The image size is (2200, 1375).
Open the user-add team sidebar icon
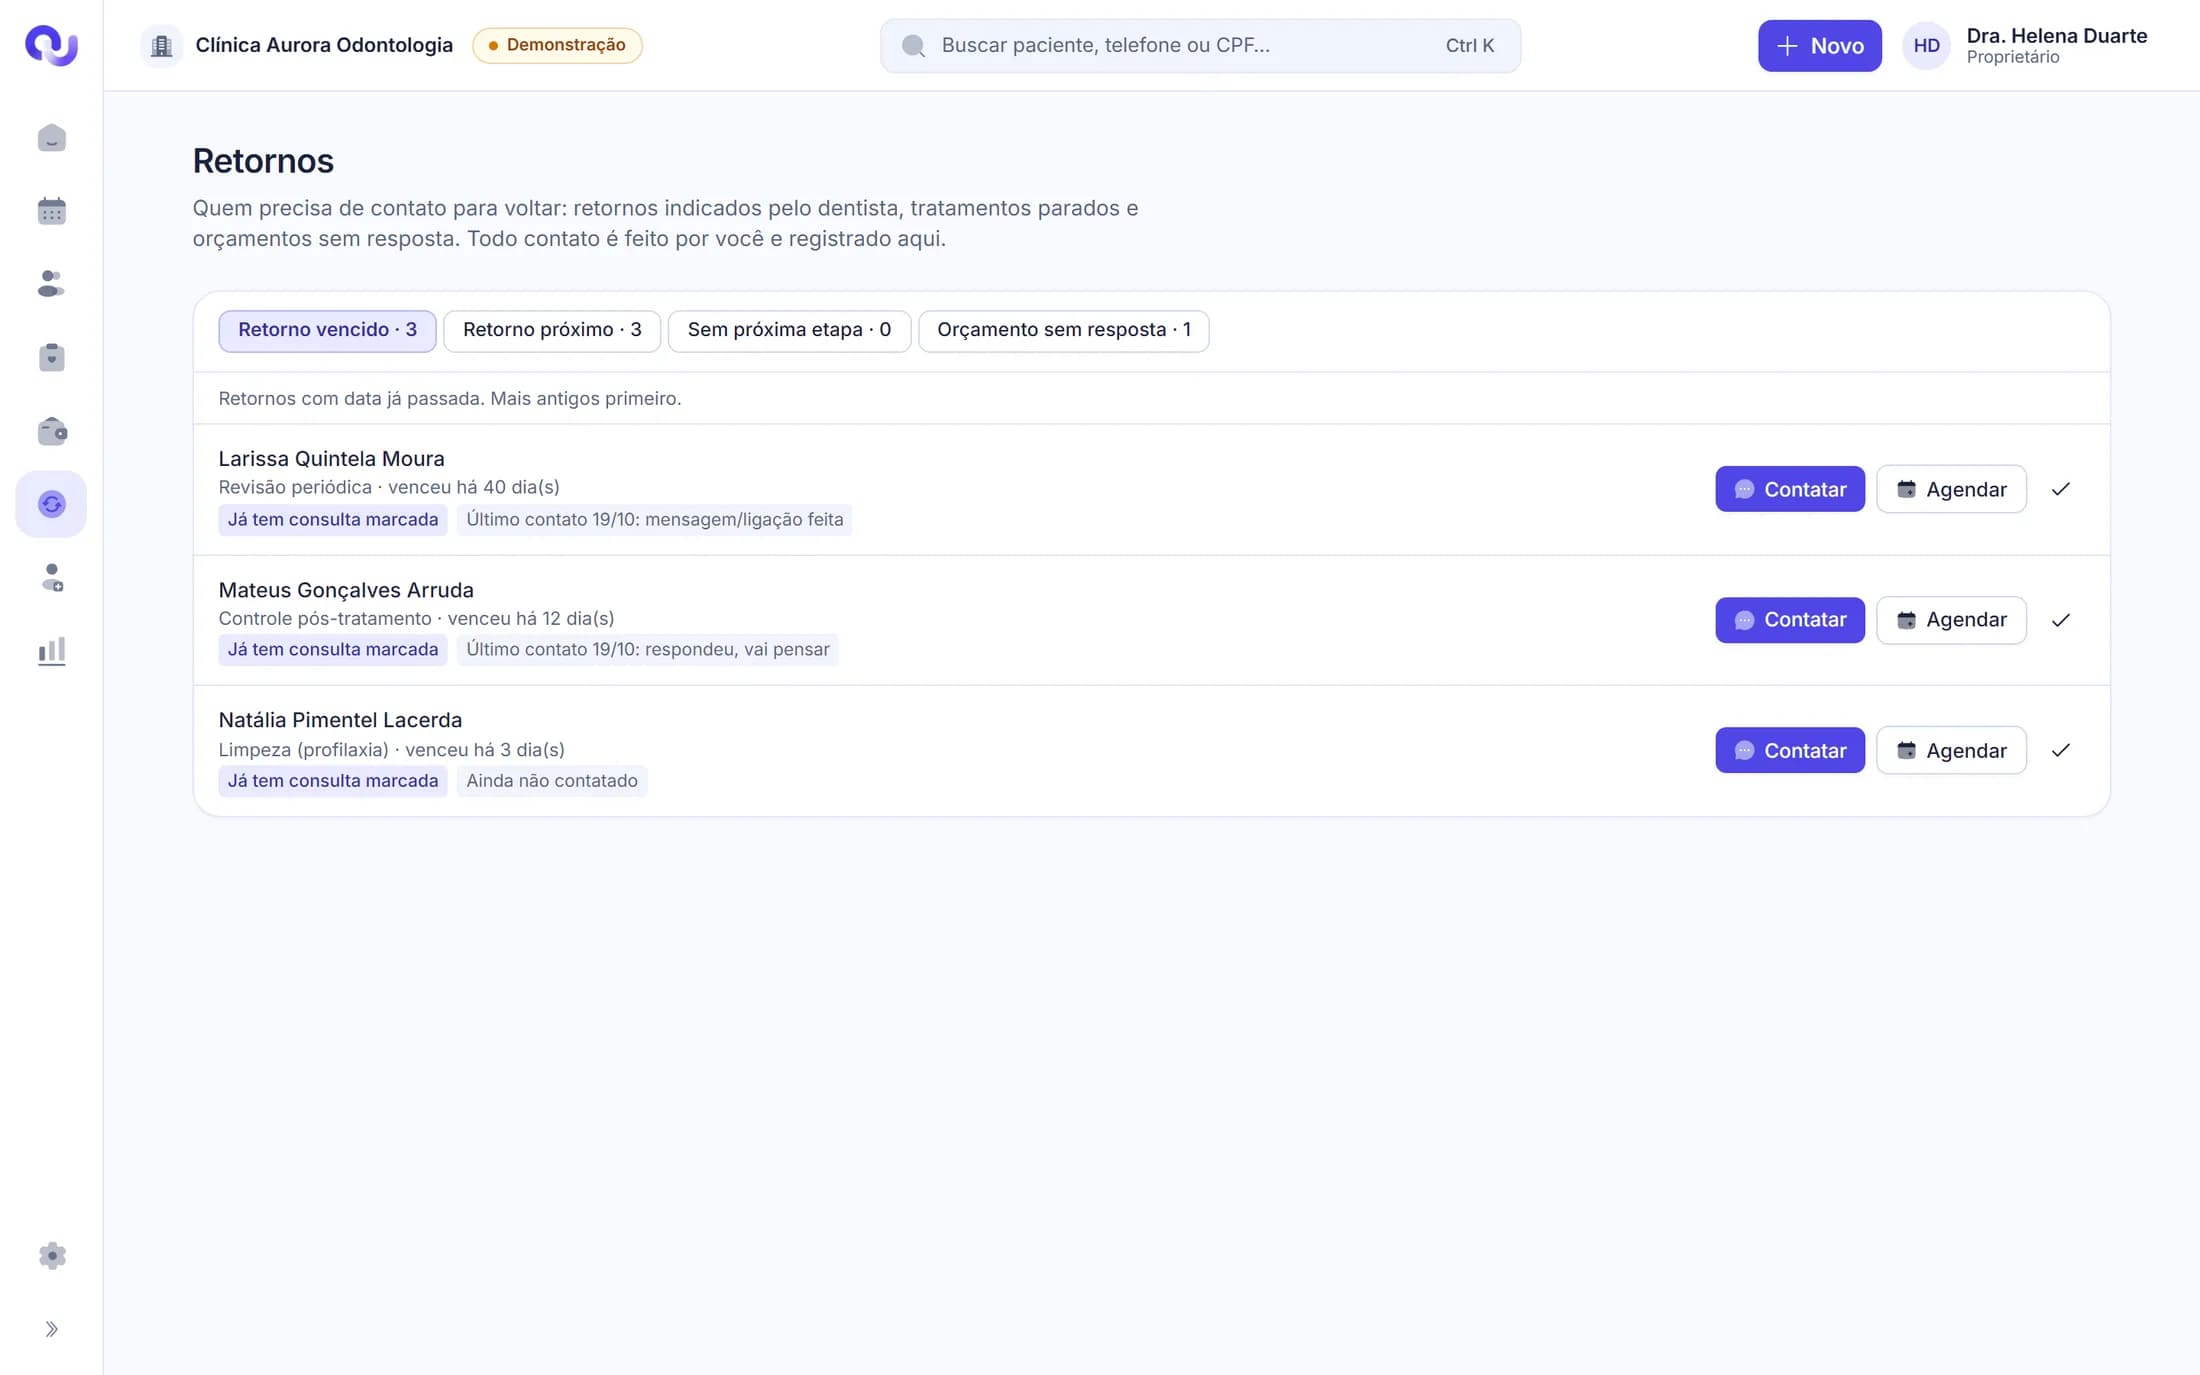pos(51,577)
